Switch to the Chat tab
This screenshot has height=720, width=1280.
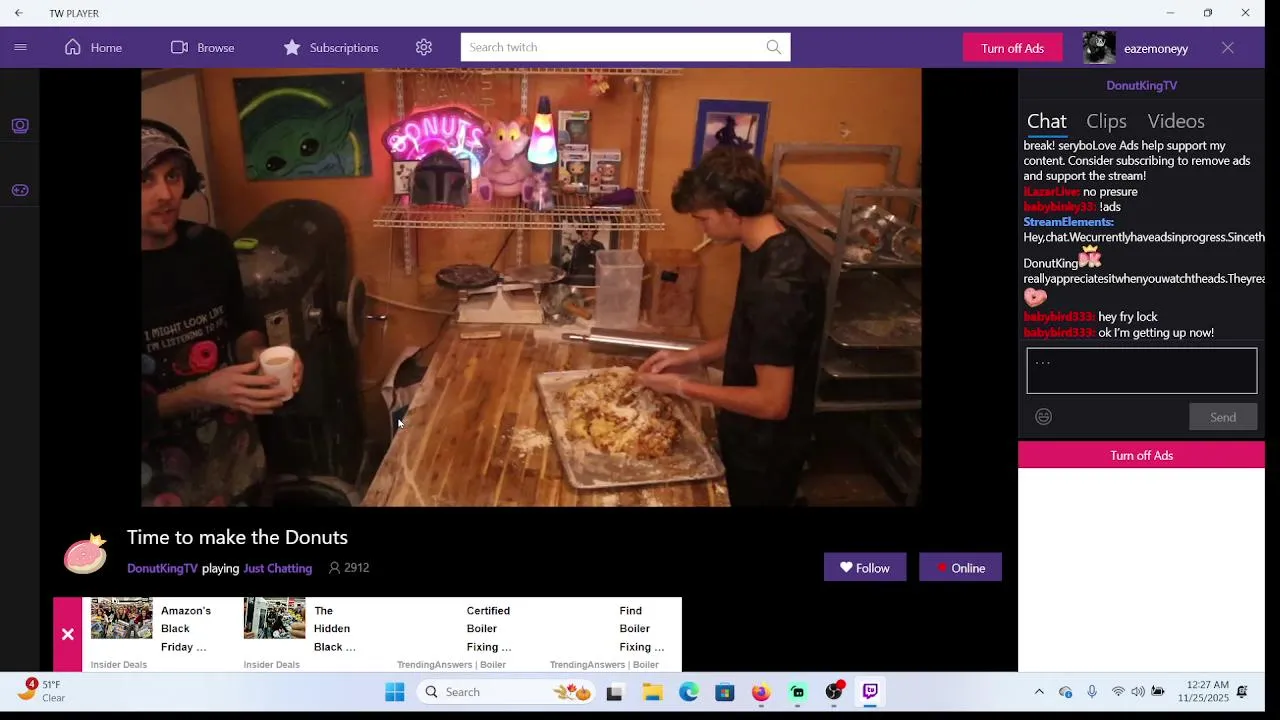pos(1047,121)
